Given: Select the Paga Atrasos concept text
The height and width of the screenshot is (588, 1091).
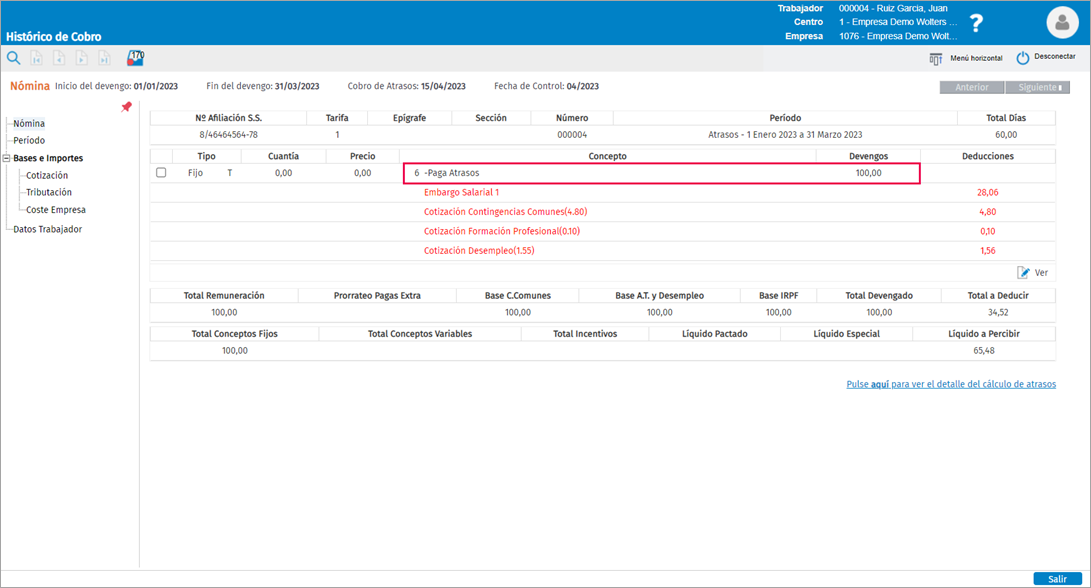Looking at the screenshot, I should [x=452, y=173].
